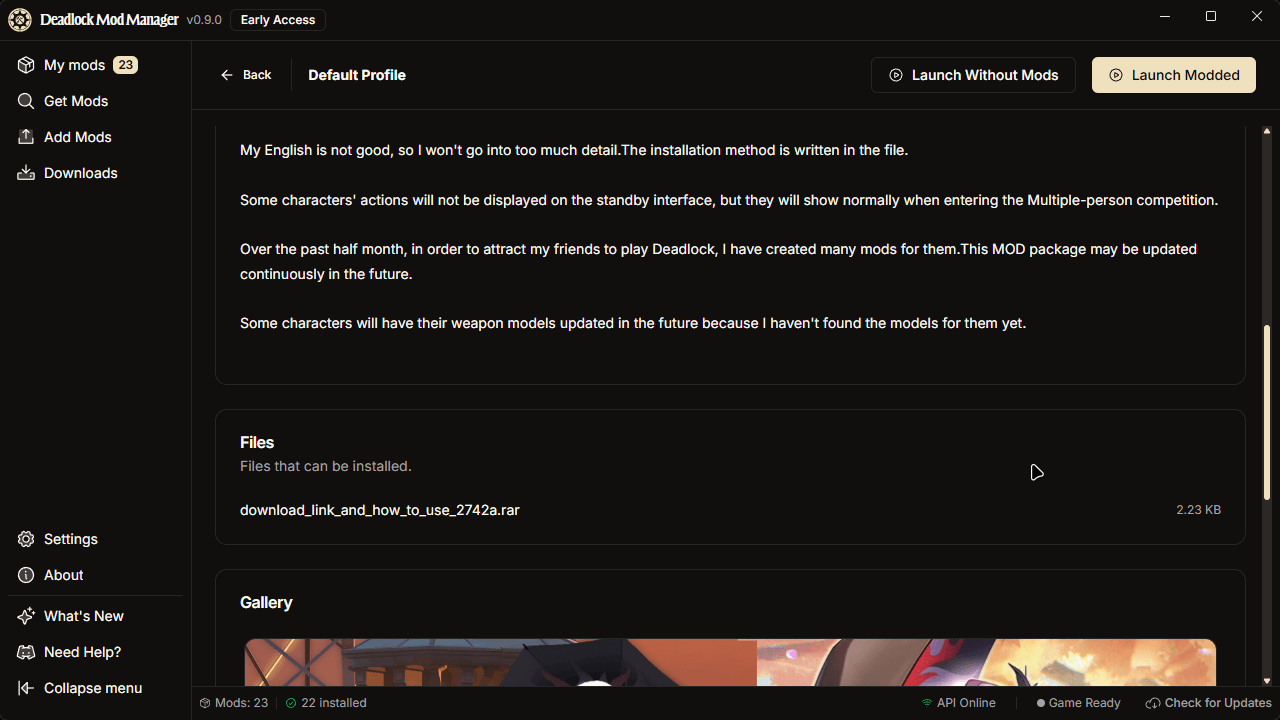
Task: Open Downloads via its tray icon
Action: point(26,173)
